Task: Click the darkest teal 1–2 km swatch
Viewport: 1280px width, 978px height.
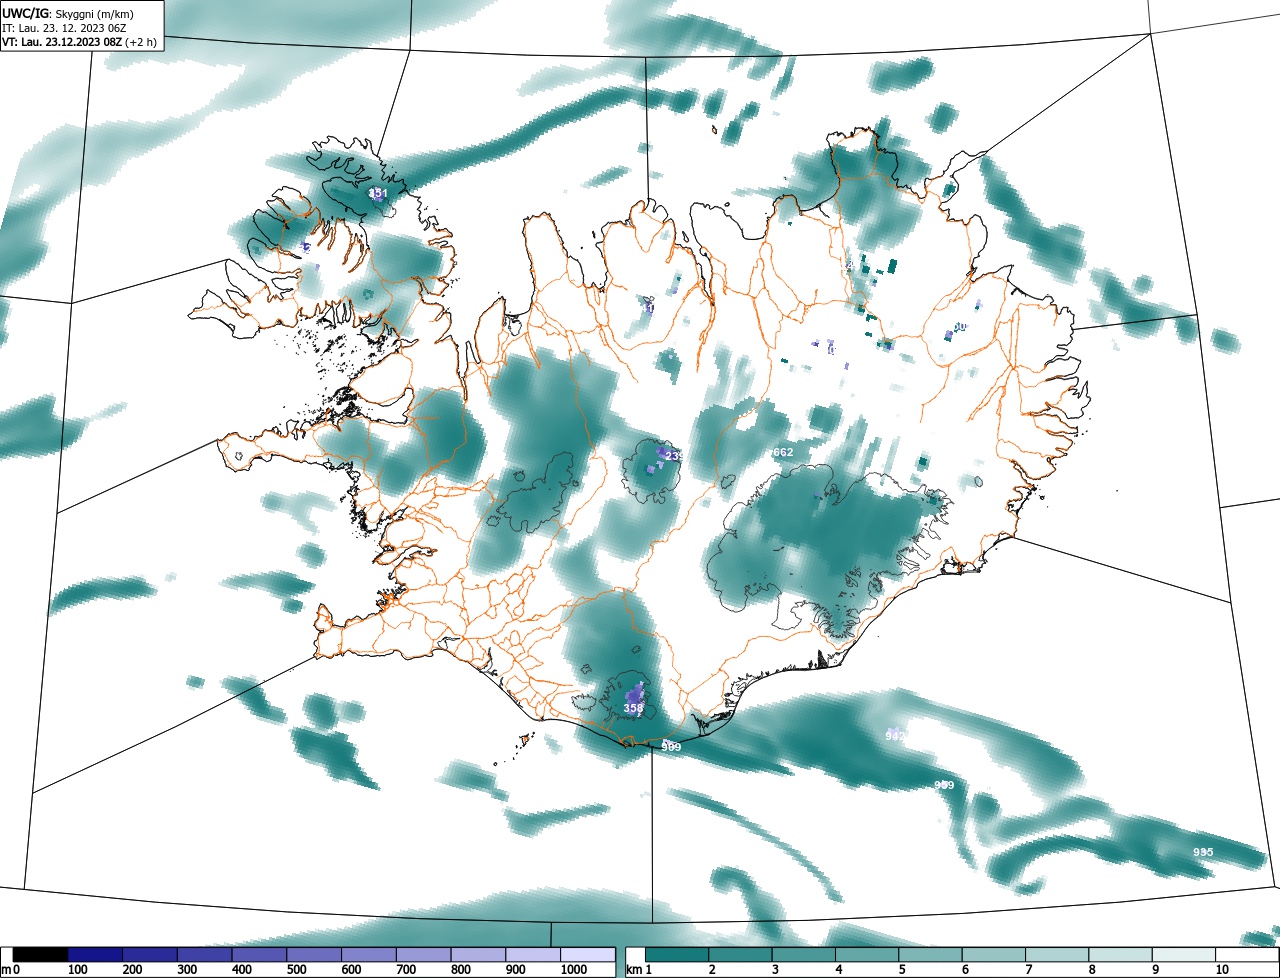Action: coord(677,955)
